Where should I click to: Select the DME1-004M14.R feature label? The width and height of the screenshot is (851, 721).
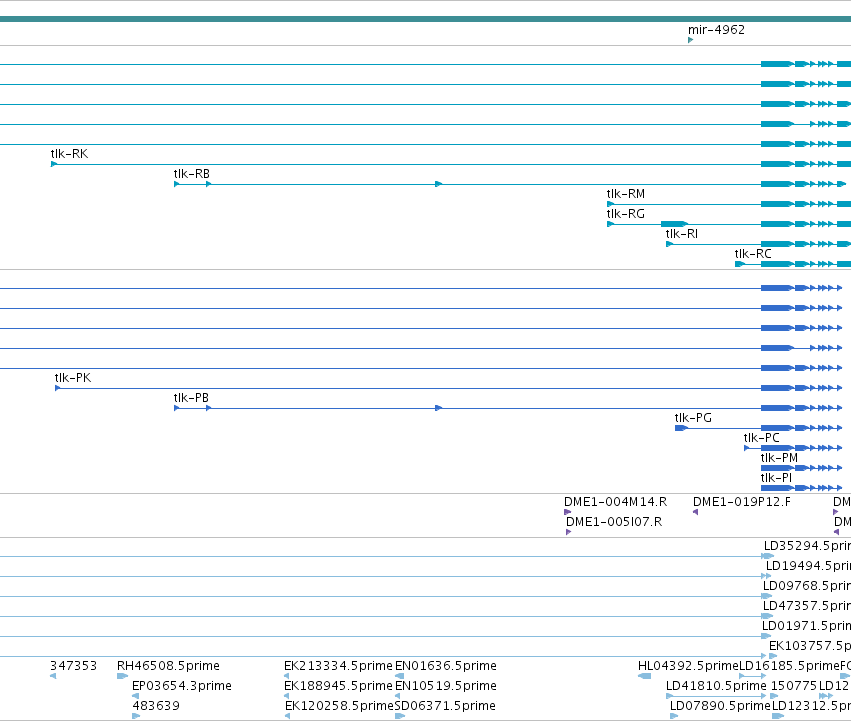pyautogui.click(x=615, y=502)
